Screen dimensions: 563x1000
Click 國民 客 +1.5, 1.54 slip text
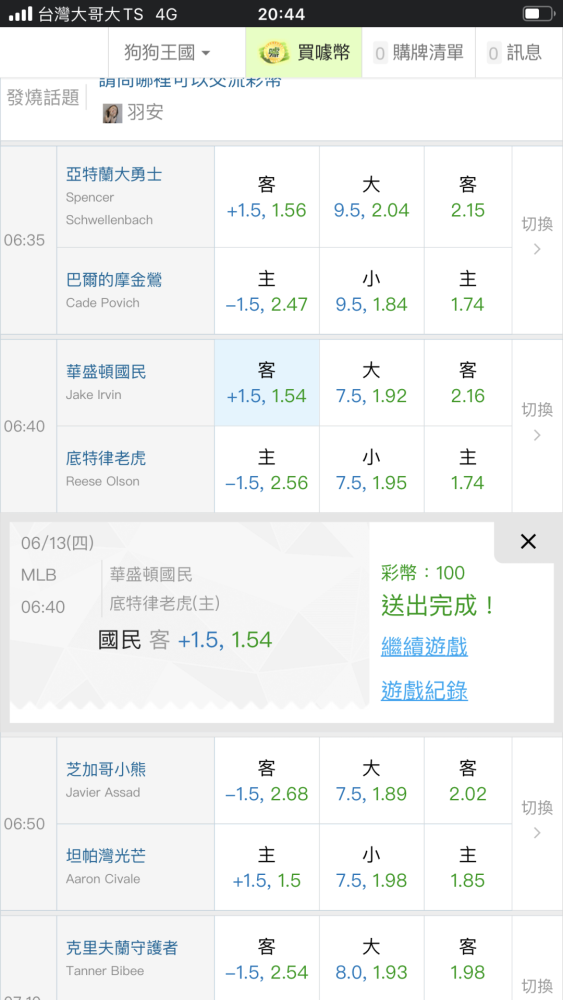(185, 640)
